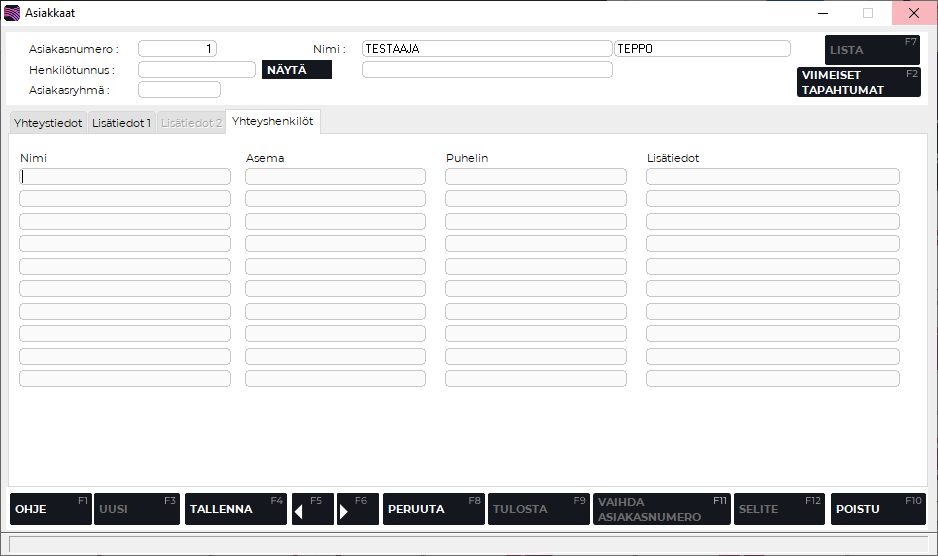Save with the TALLENNA button
The image size is (938, 556).
coord(235,509)
